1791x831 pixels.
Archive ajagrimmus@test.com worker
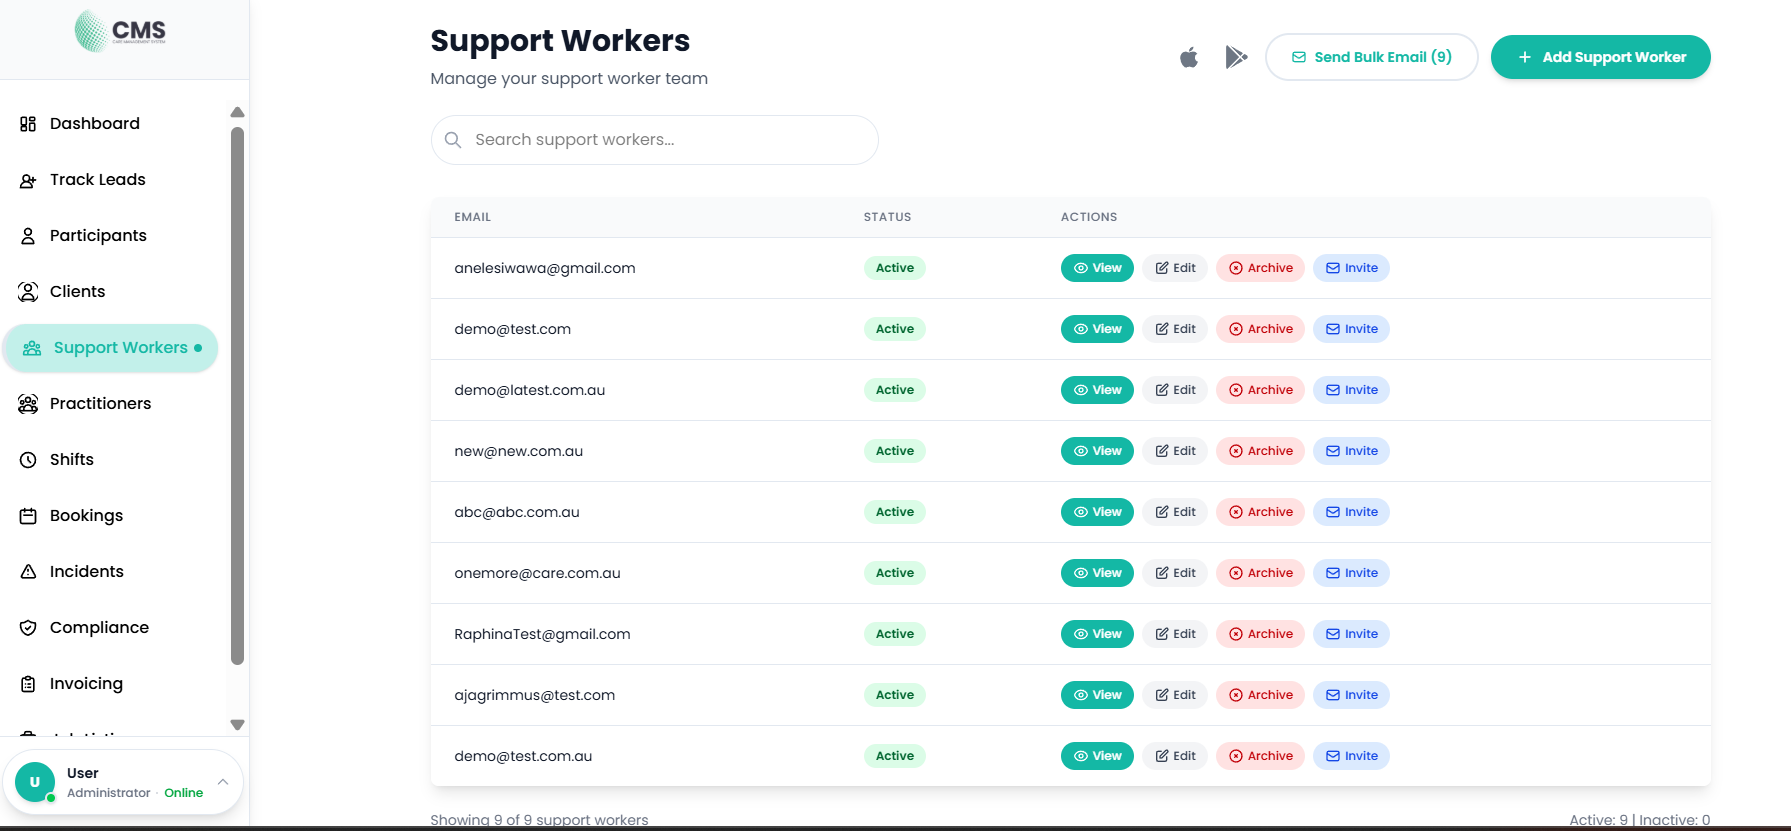pyautogui.click(x=1260, y=695)
